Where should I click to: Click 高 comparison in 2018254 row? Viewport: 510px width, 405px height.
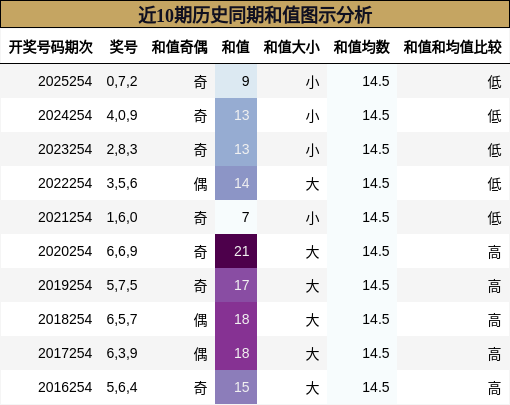495,320
